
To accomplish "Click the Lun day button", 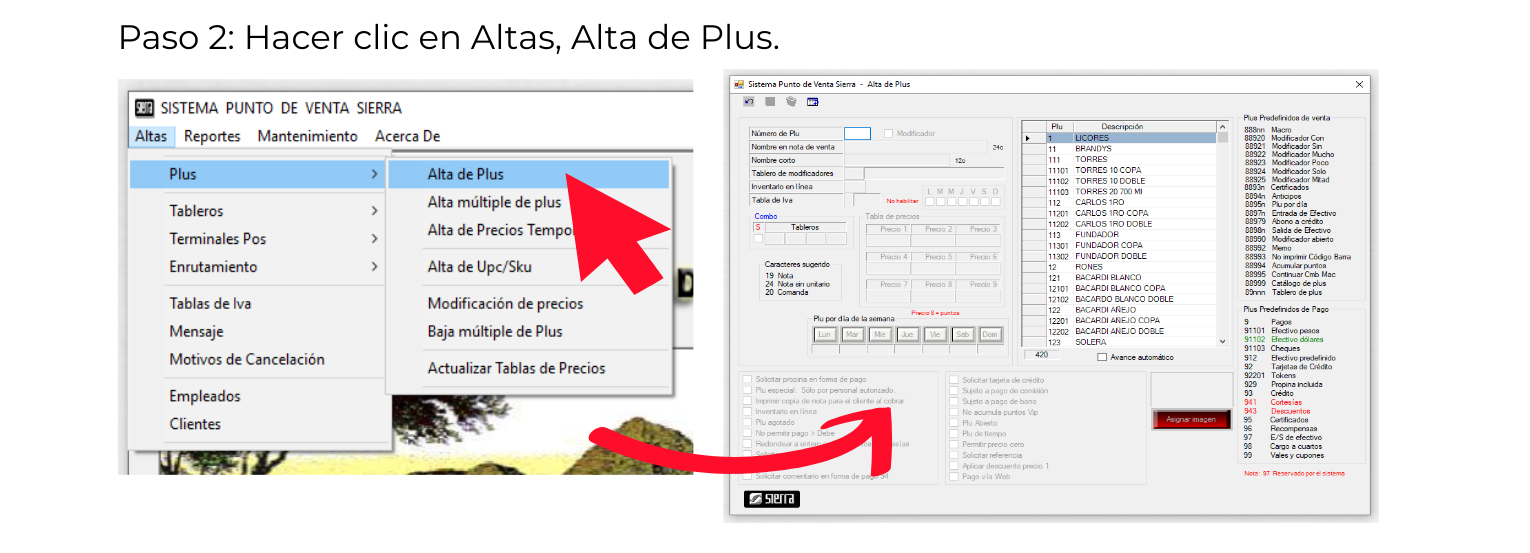I will [825, 334].
